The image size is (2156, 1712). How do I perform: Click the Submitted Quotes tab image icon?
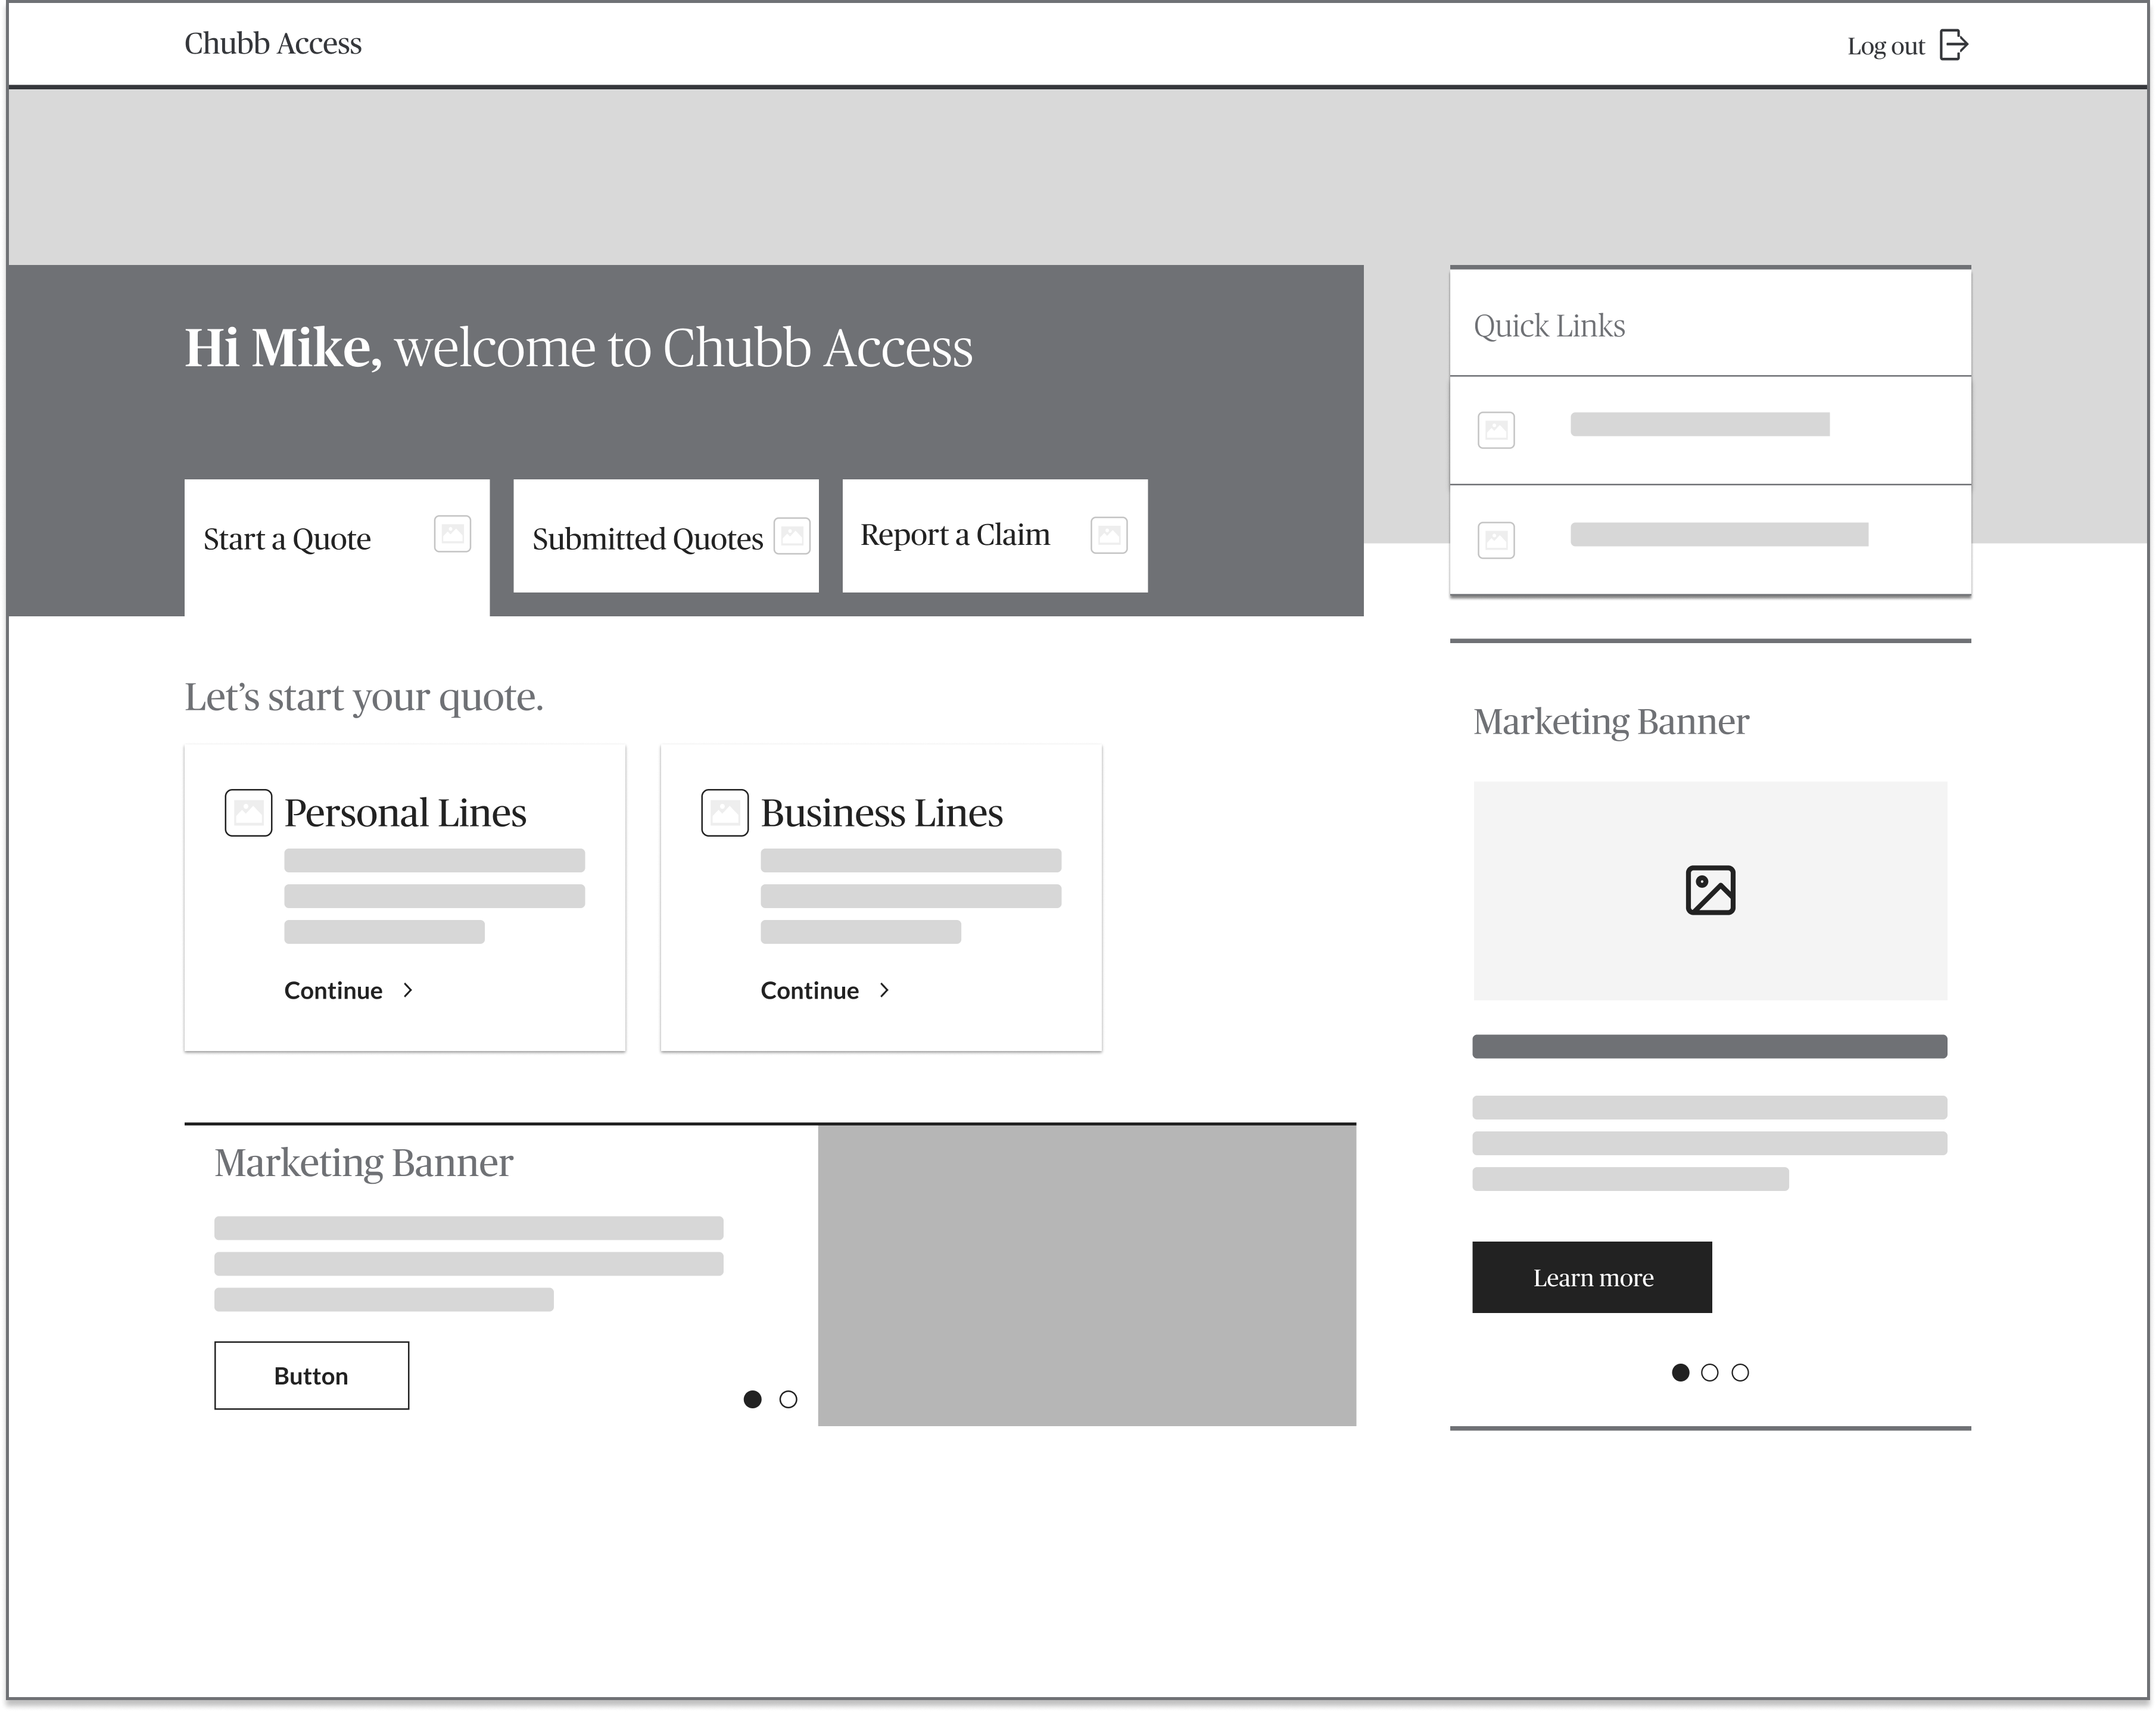pyautogui.click(x=792, y=535)
